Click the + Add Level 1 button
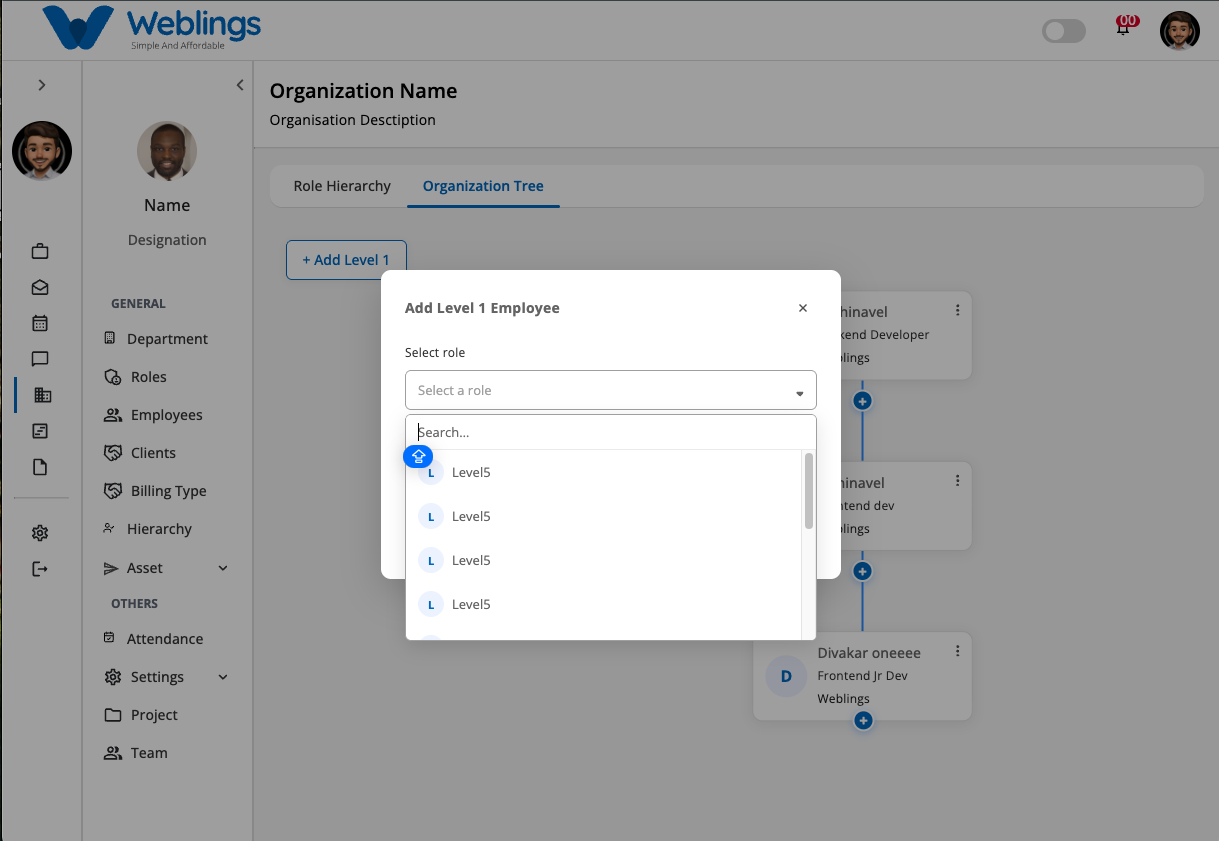This screenshot has width=1219, height=841. pos(346,260)
